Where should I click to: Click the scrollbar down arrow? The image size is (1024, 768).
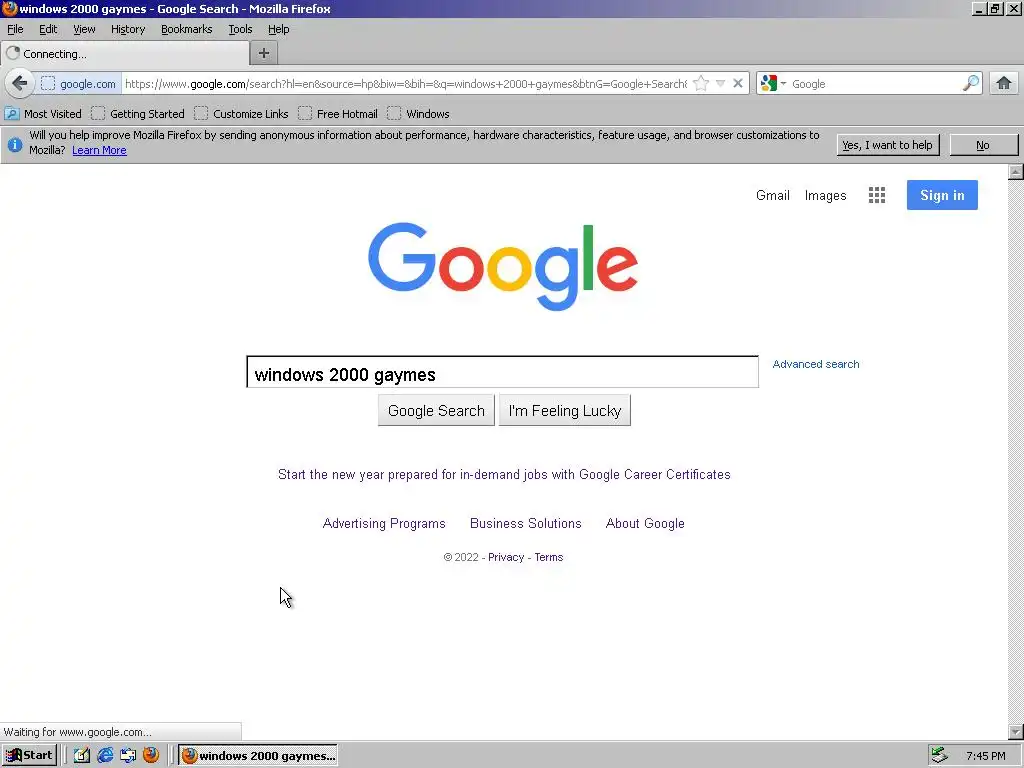click(x=1016, y=731)
